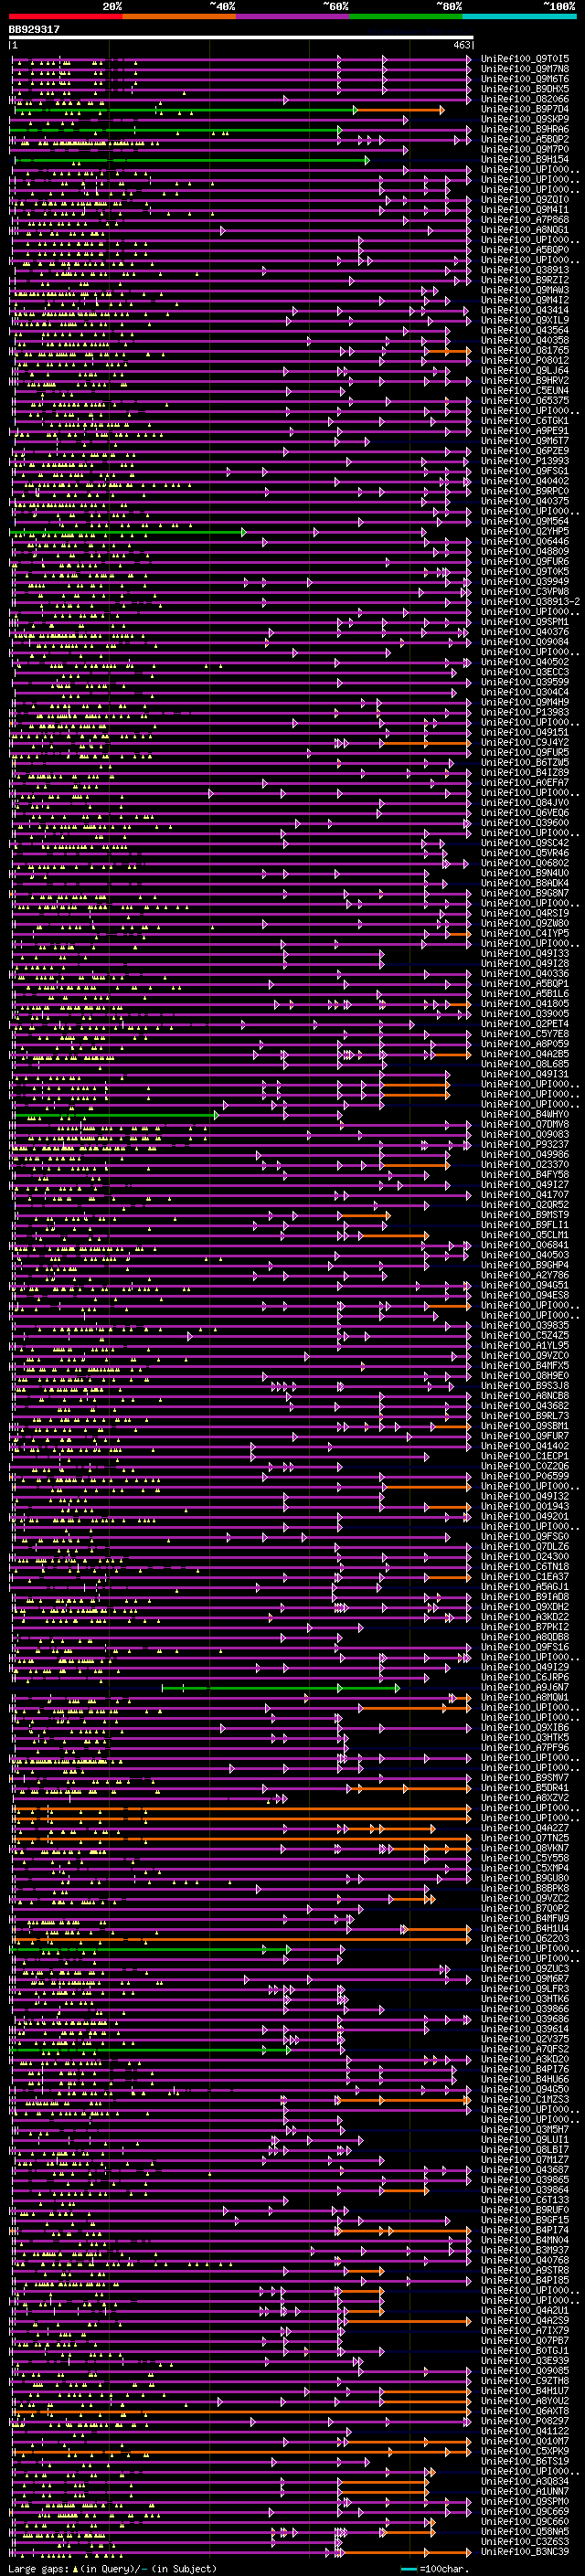
Task: Select hit UniRef100_Q9XIL9
Action: (x=525, y=320)
